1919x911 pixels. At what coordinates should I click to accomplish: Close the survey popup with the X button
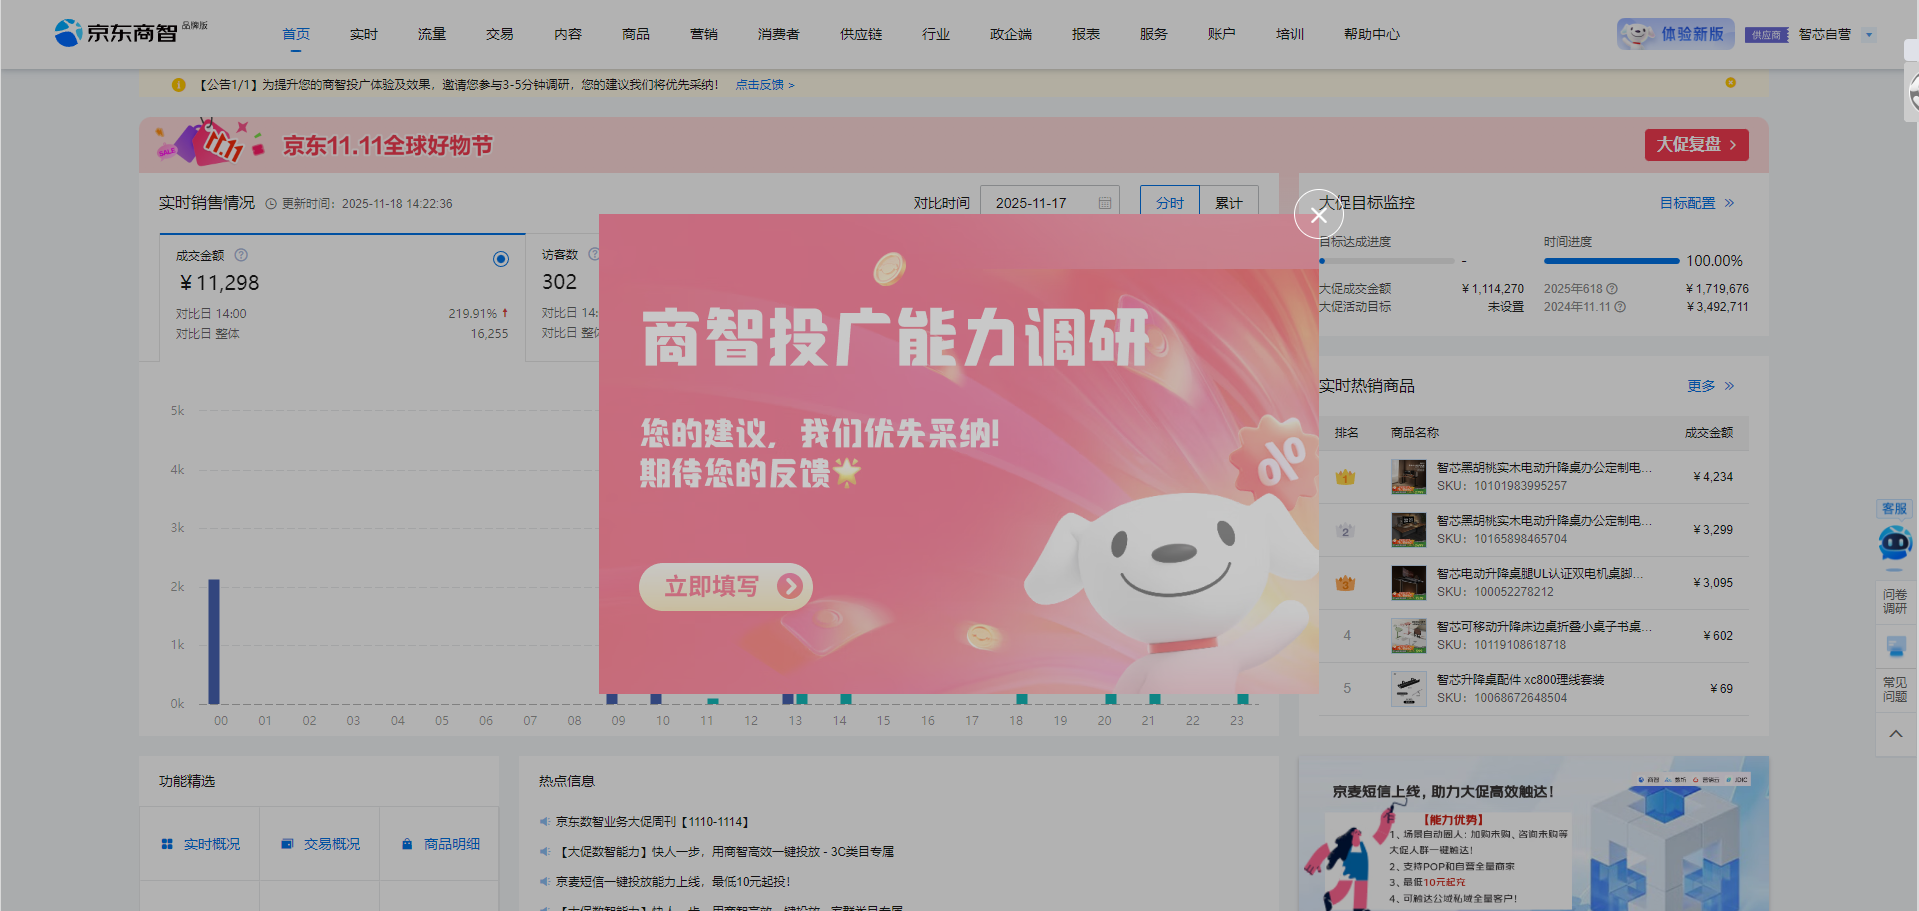coord(1318,214)
